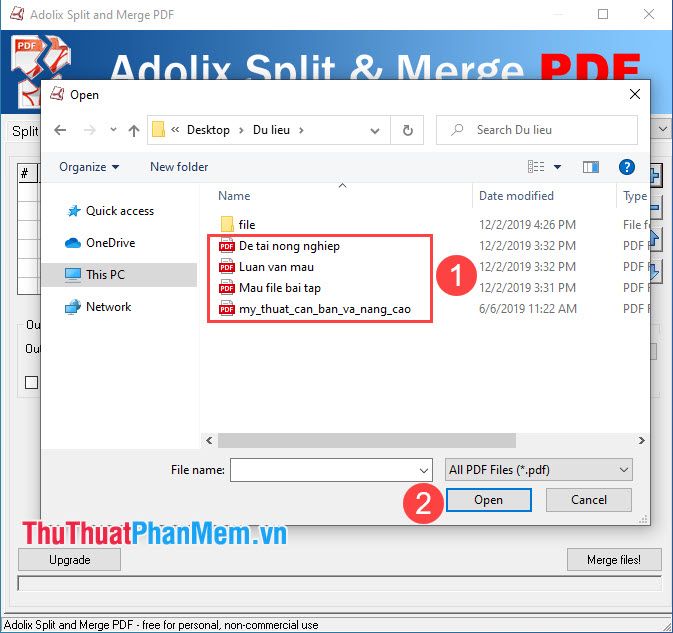Image resolution: width=673 pixels, height=633 pixels.
Task: Click the yellow file folder icon
Action: pyautogui.click(x=227, y=224)
